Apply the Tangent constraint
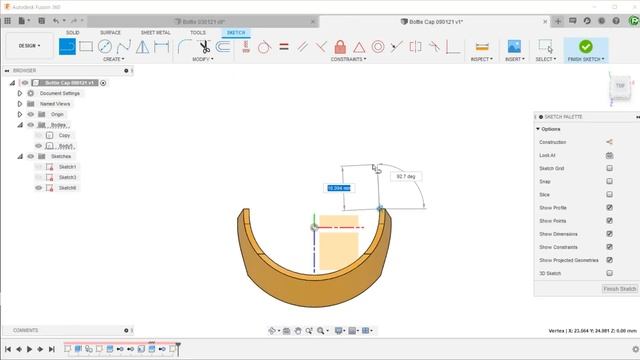The height and width of the screenshot is (360, 640). pyautogui.click(x=264, y=47)
